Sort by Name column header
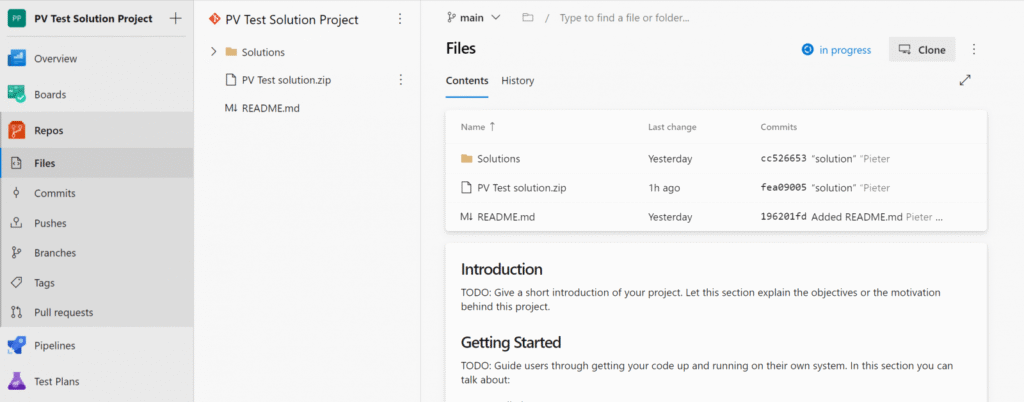 478,127
